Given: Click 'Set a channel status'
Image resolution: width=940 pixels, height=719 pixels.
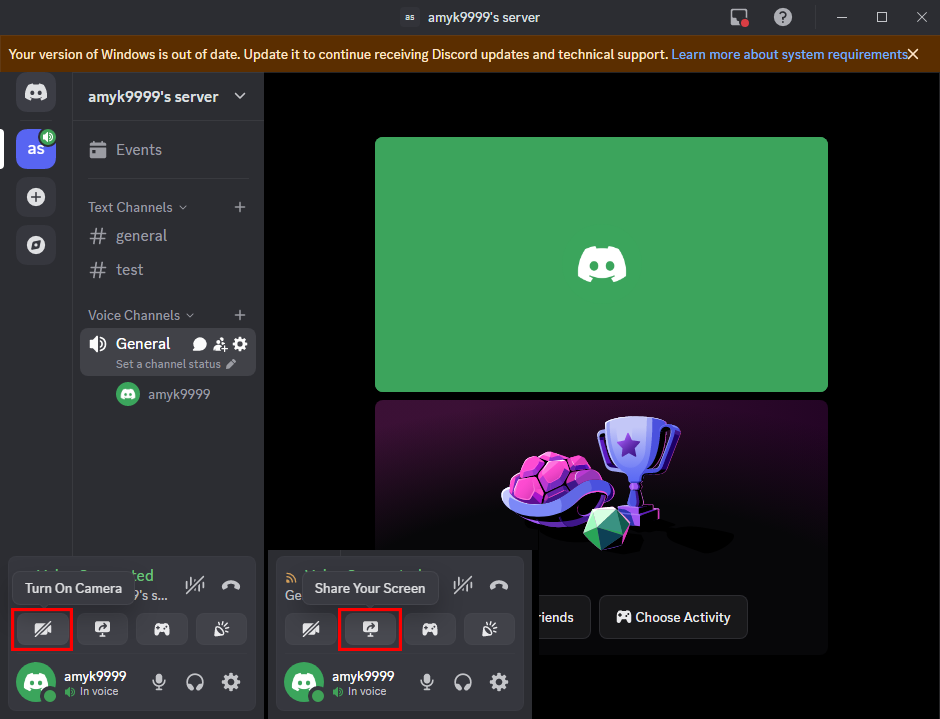Looking at the screenshot, I should [168, 364].
